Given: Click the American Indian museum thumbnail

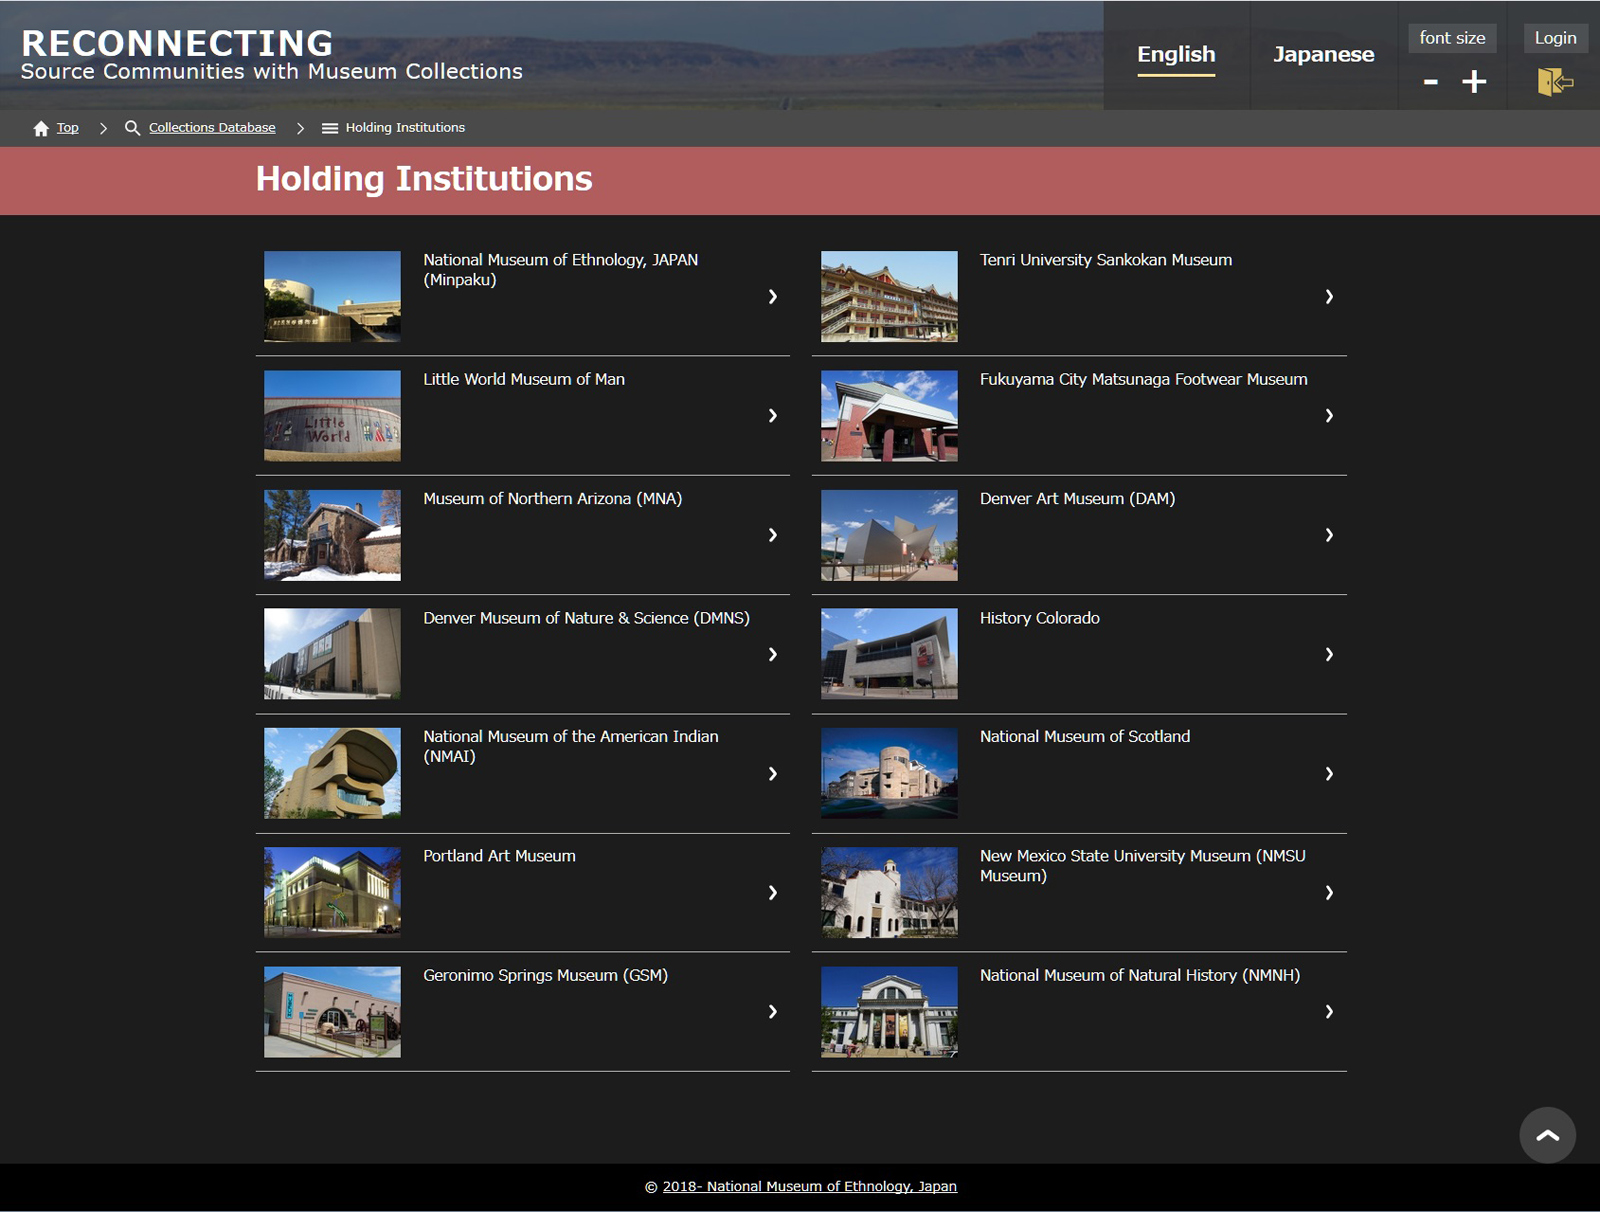Looking at the screenshot, I should click(332, 773).
